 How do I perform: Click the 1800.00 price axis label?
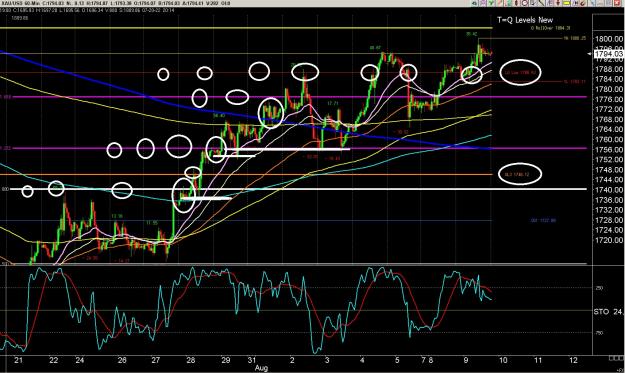tap(608, 39)
